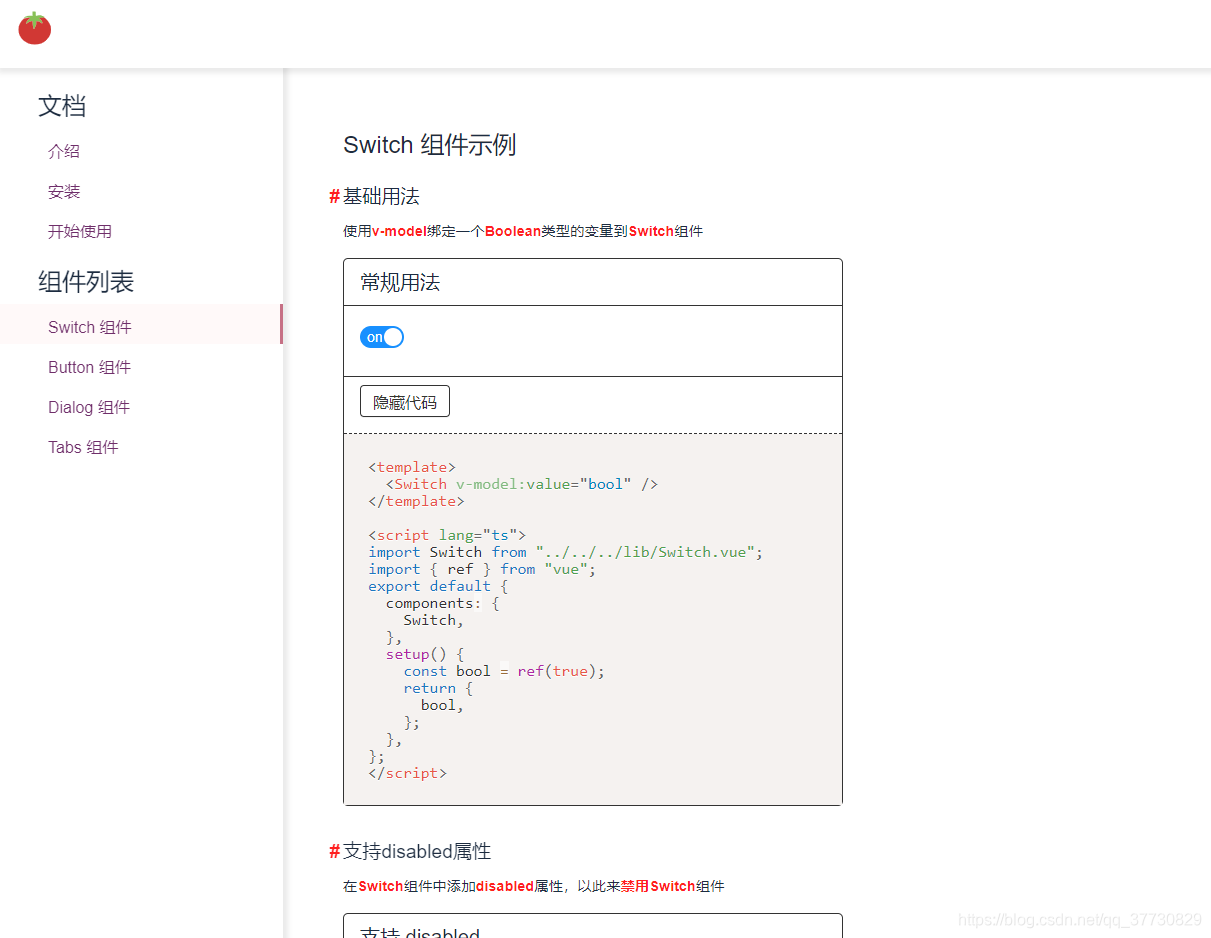
Task: Click the red Boolean keyword in the description
Action: (513, 231)
